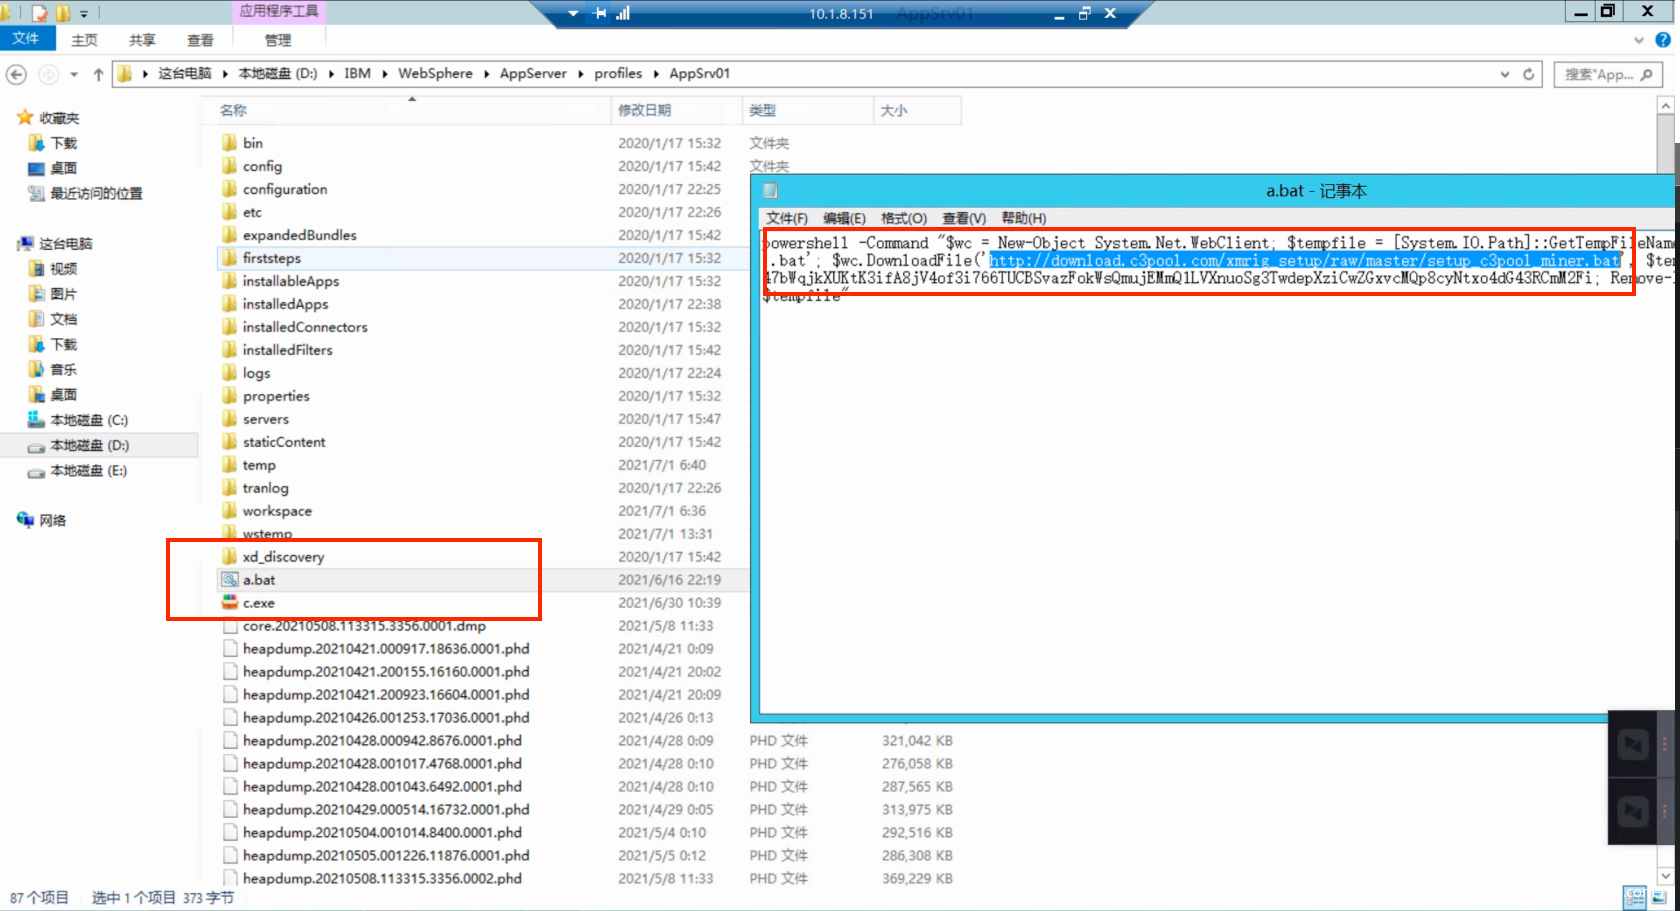1680x911 pixels.
Task: Expand the address bar history dropdown
Action: 1505,74
